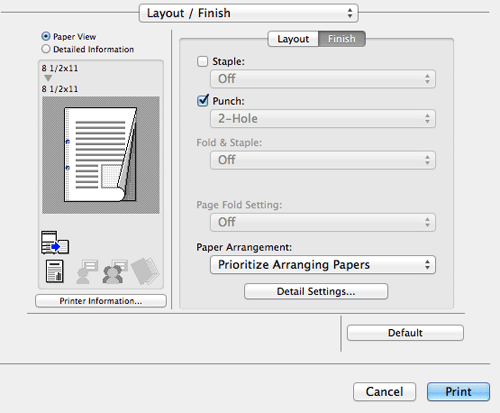The width and height of the screenshot is (500, 413).
Task: Click the Fold & Staple label
Action: (x=229, y=143)
